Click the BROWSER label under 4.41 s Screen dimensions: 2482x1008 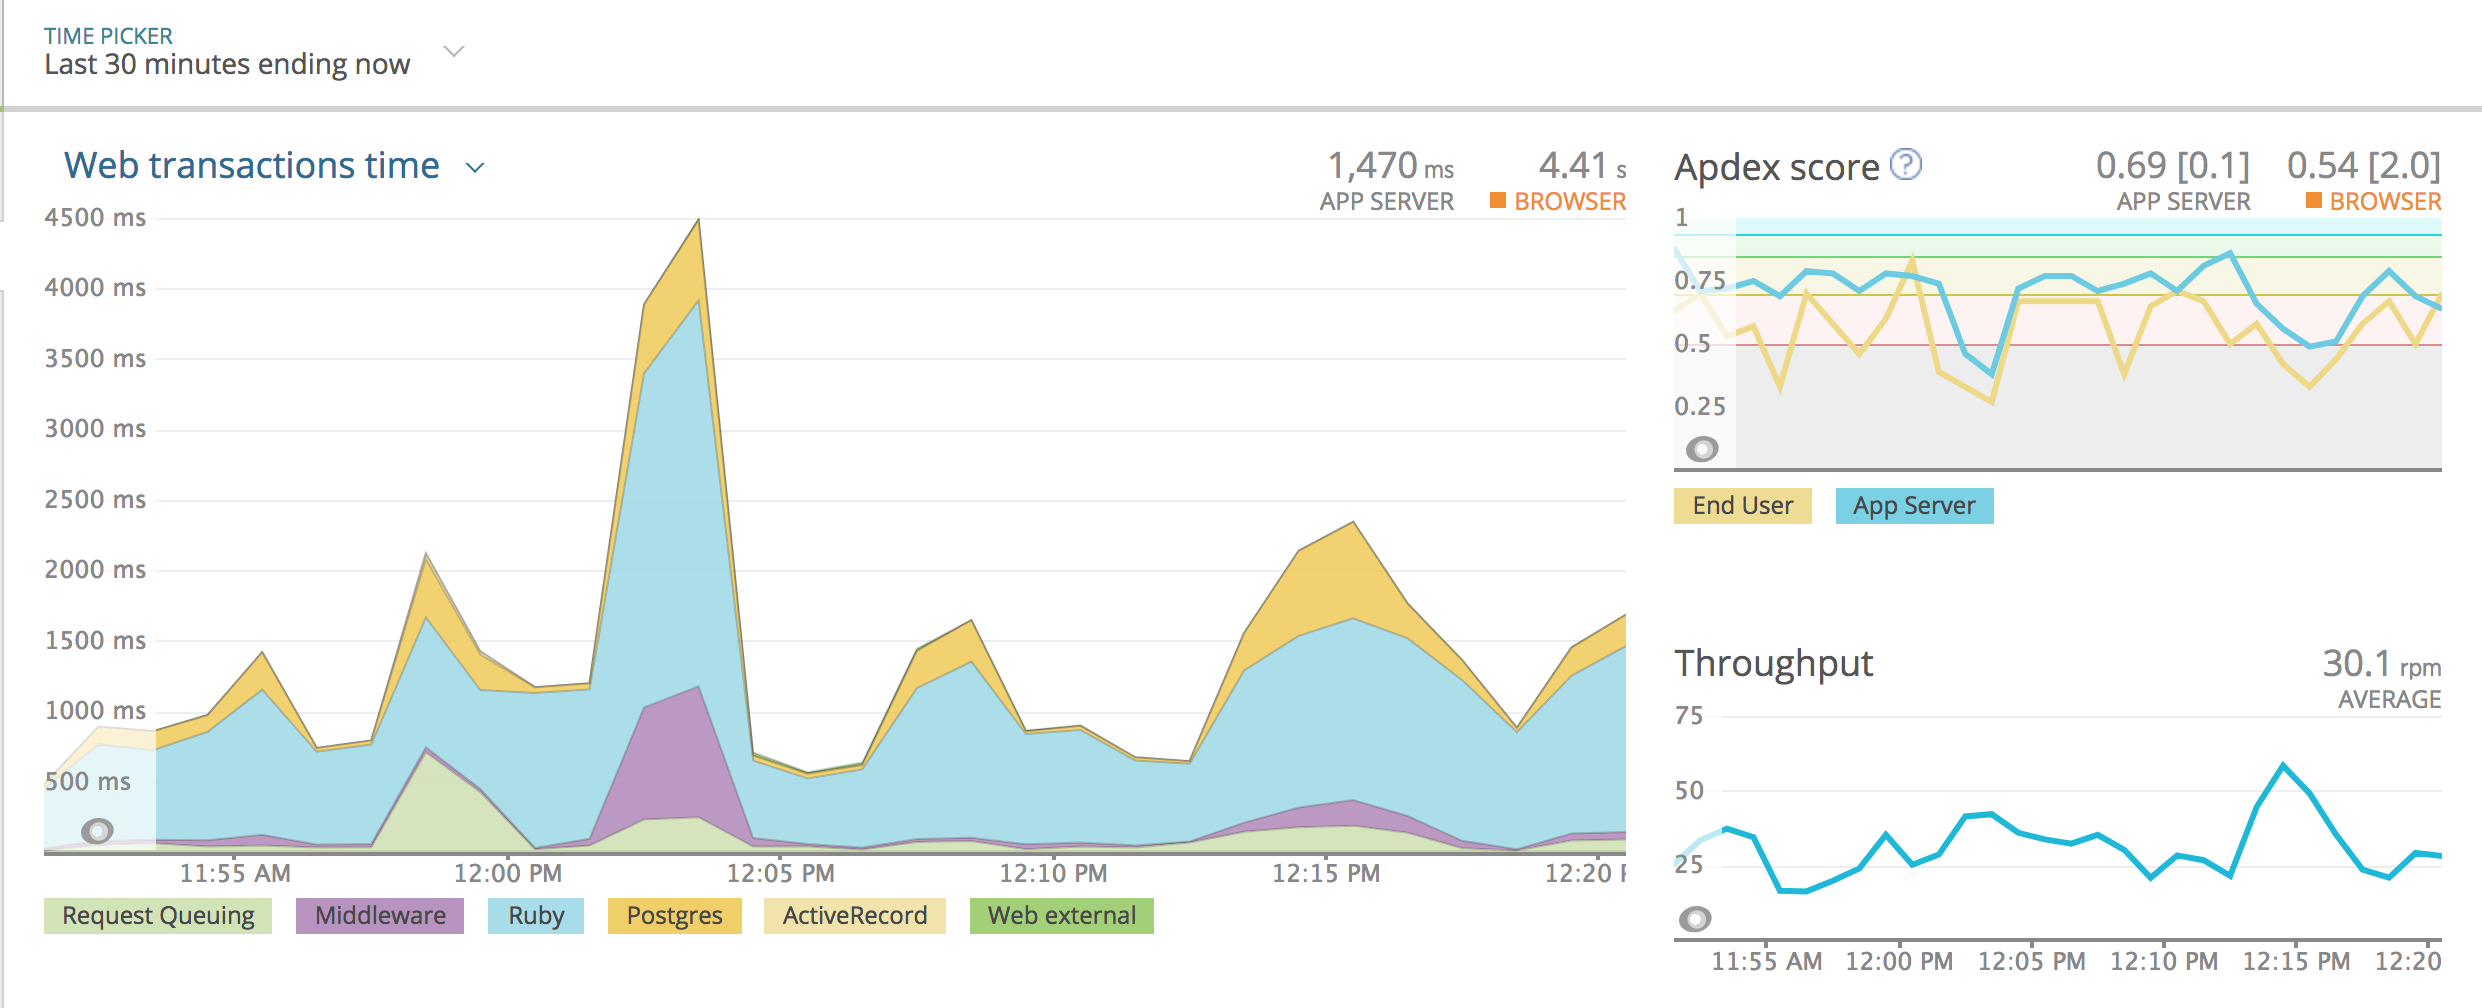pyautogui.click(x=1570, y=202)
